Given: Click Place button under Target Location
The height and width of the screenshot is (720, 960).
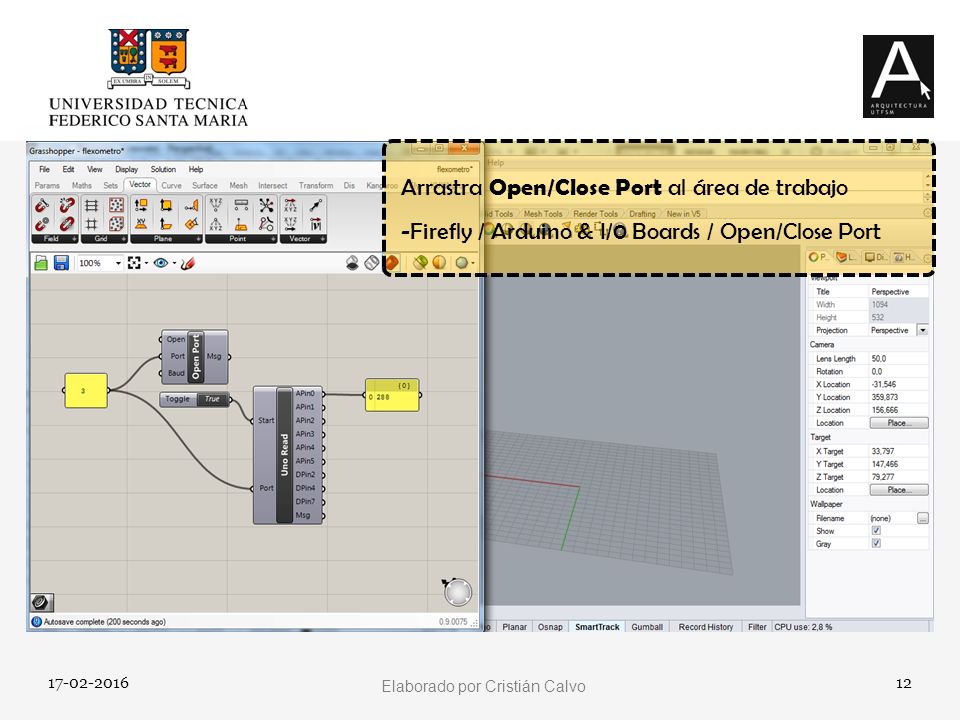Looking at the screenshot, I should click(899, 490).
